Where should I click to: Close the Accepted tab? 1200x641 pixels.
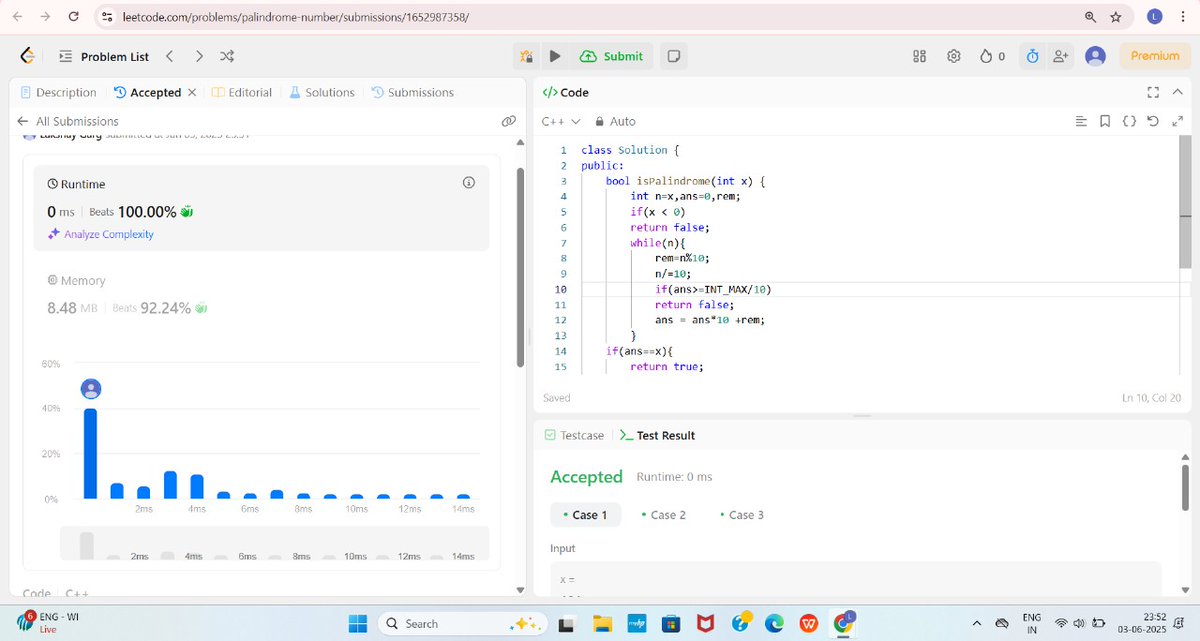(191, 92)
